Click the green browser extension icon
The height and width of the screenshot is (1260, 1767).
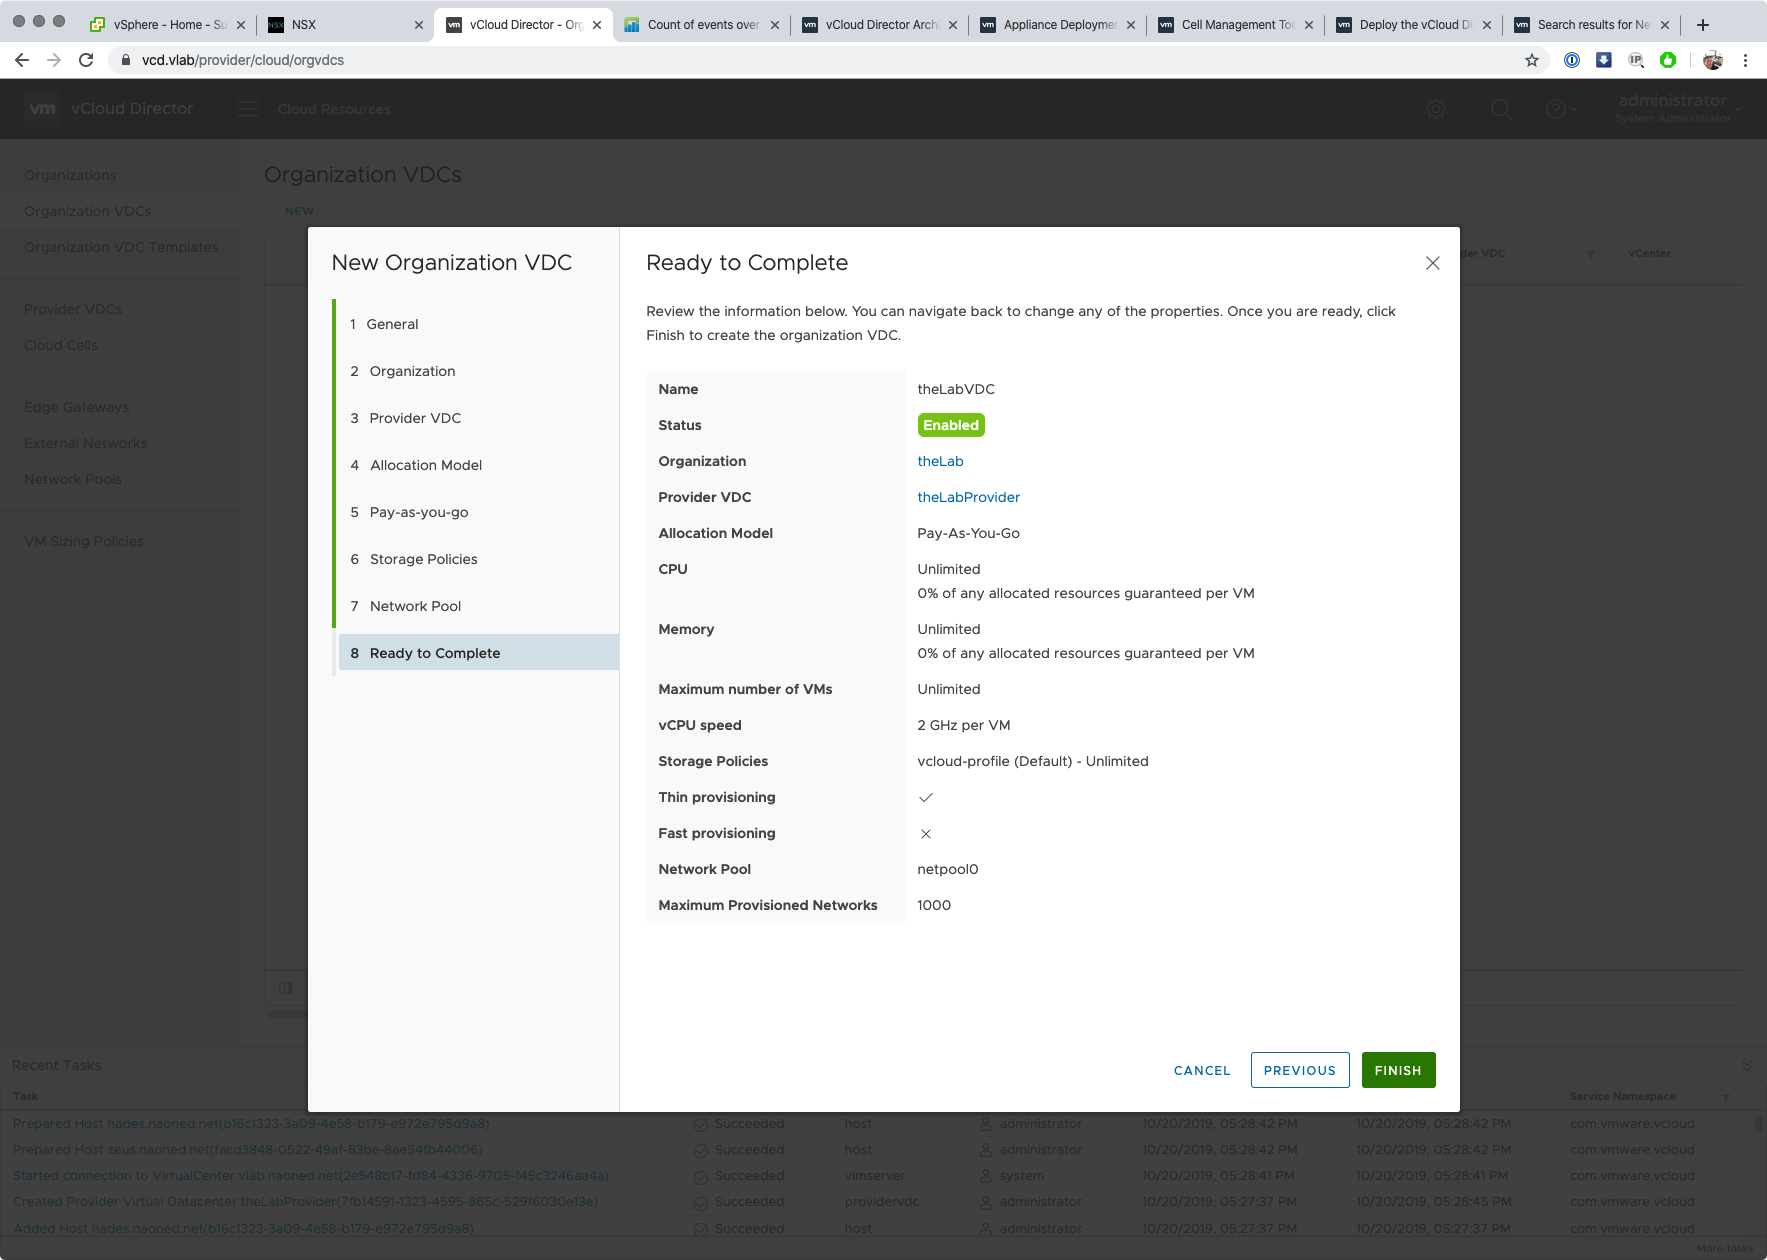(x=1668, y=60)
